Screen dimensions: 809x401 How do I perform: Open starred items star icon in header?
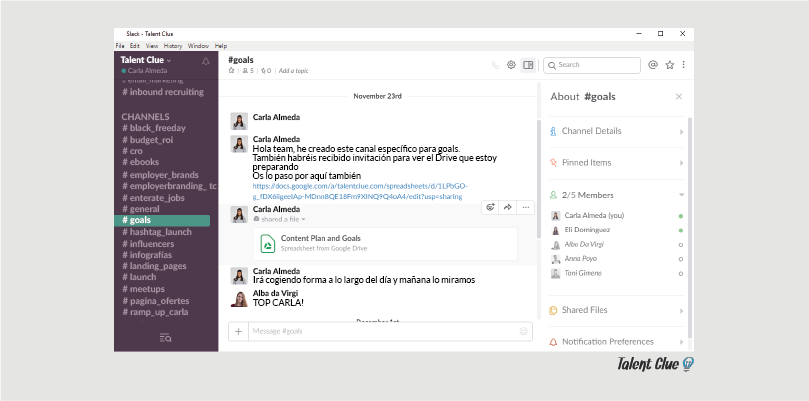[x=670, y=65]
